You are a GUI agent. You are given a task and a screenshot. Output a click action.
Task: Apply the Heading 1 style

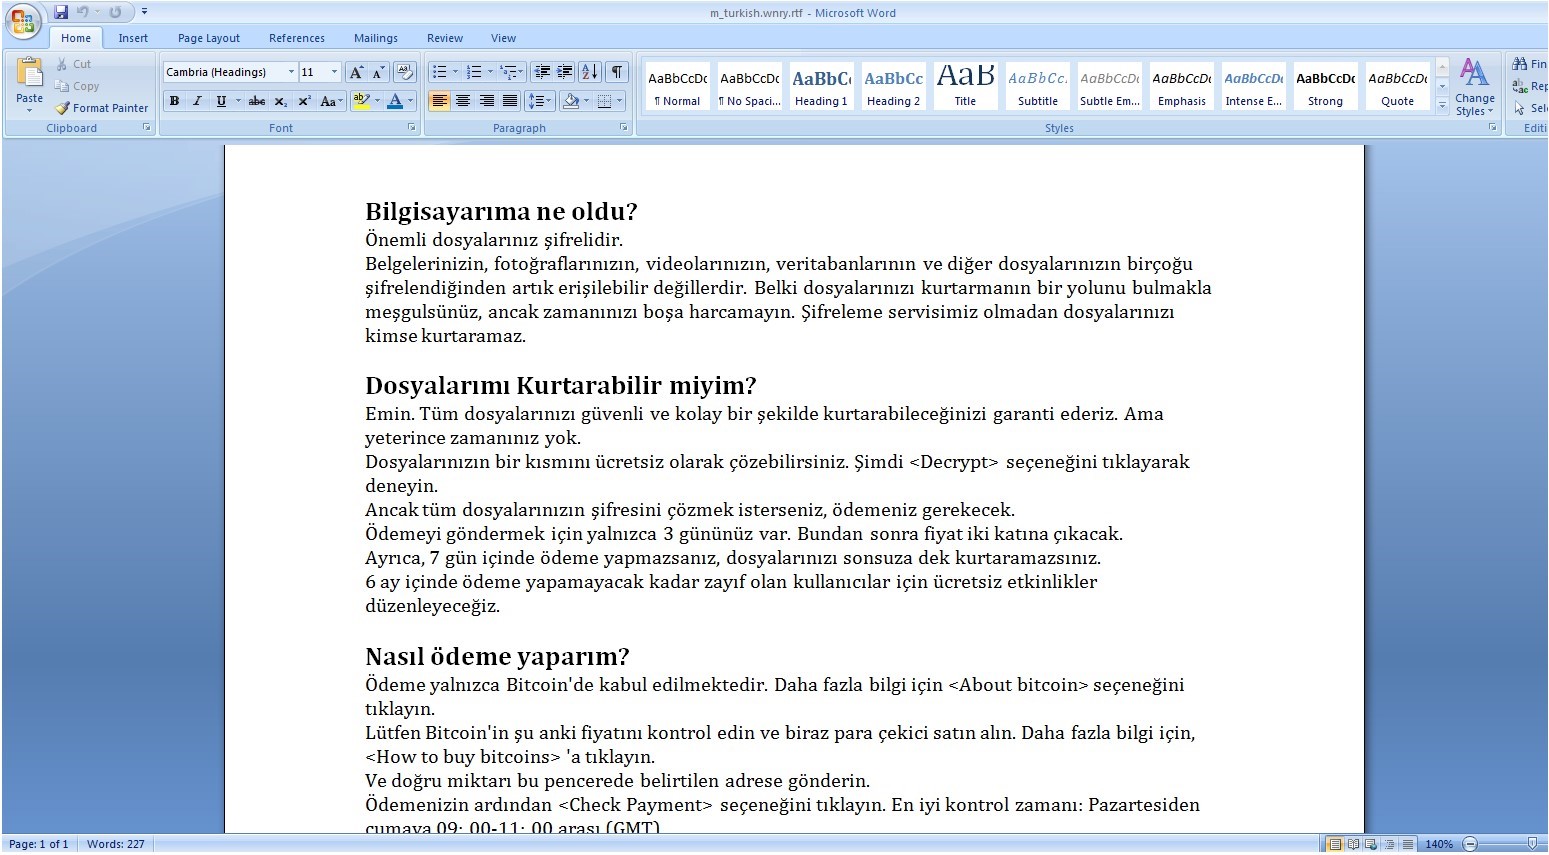(x=821, y=86)
